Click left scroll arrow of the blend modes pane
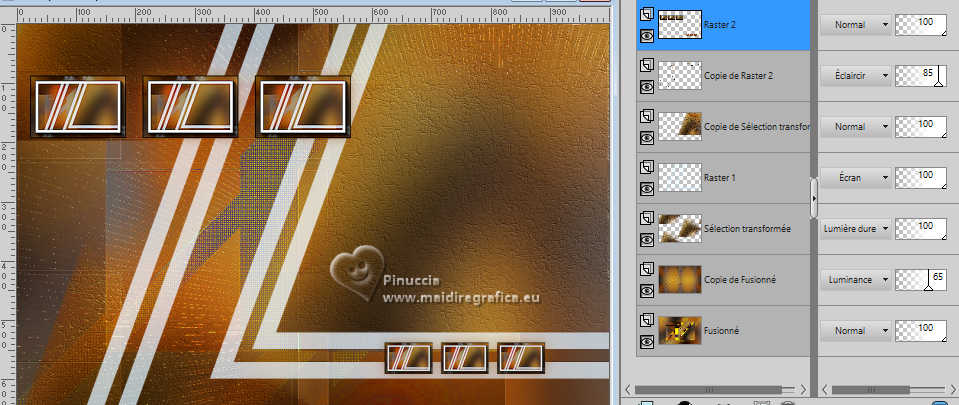Screen dimensions: 959x405 click(826, 390)
